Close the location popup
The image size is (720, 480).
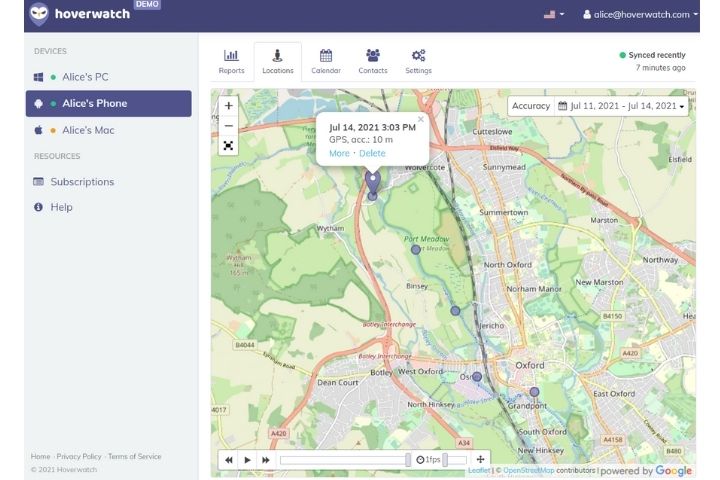pos(421,119)
